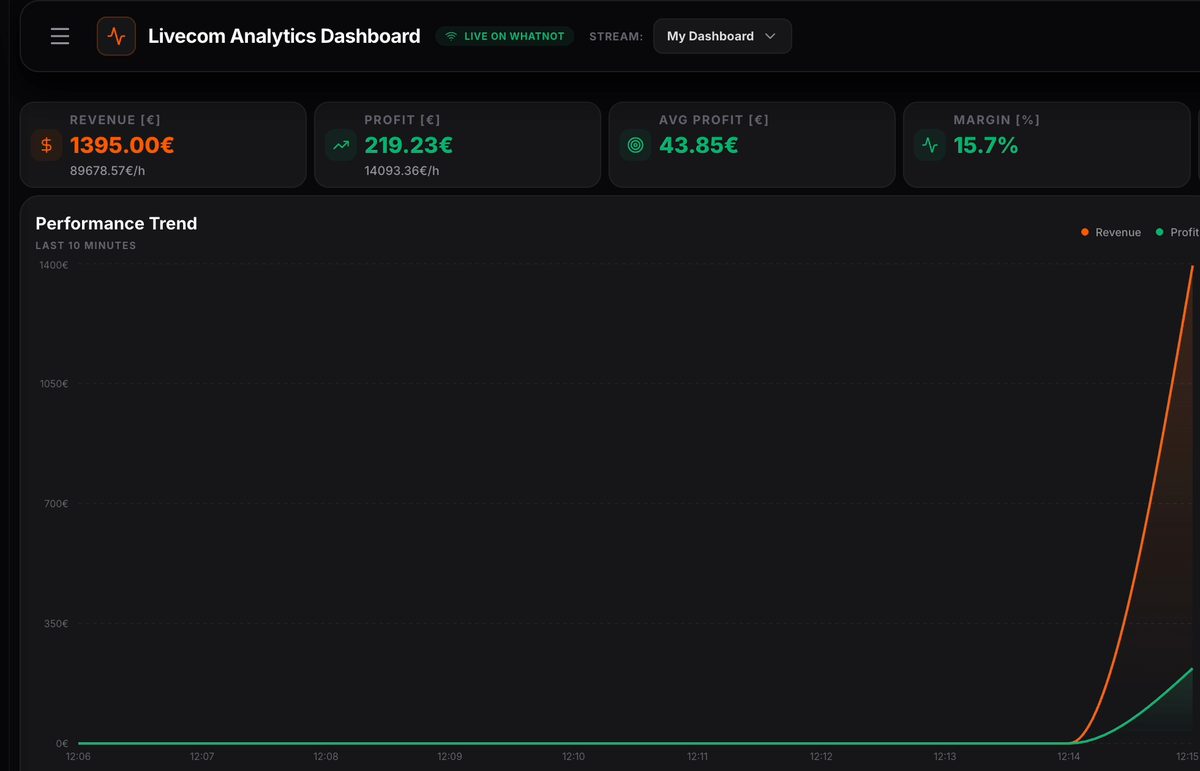Click the STREAM: label
1200x771 pixels.
click(616, 36)
